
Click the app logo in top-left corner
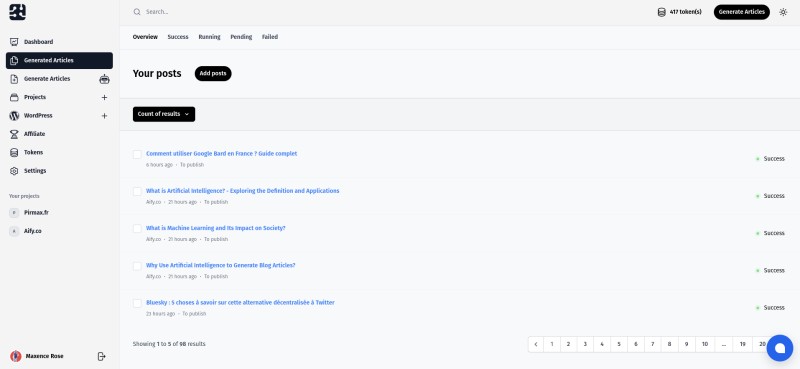pyautogui.click(x=17, y=12)
